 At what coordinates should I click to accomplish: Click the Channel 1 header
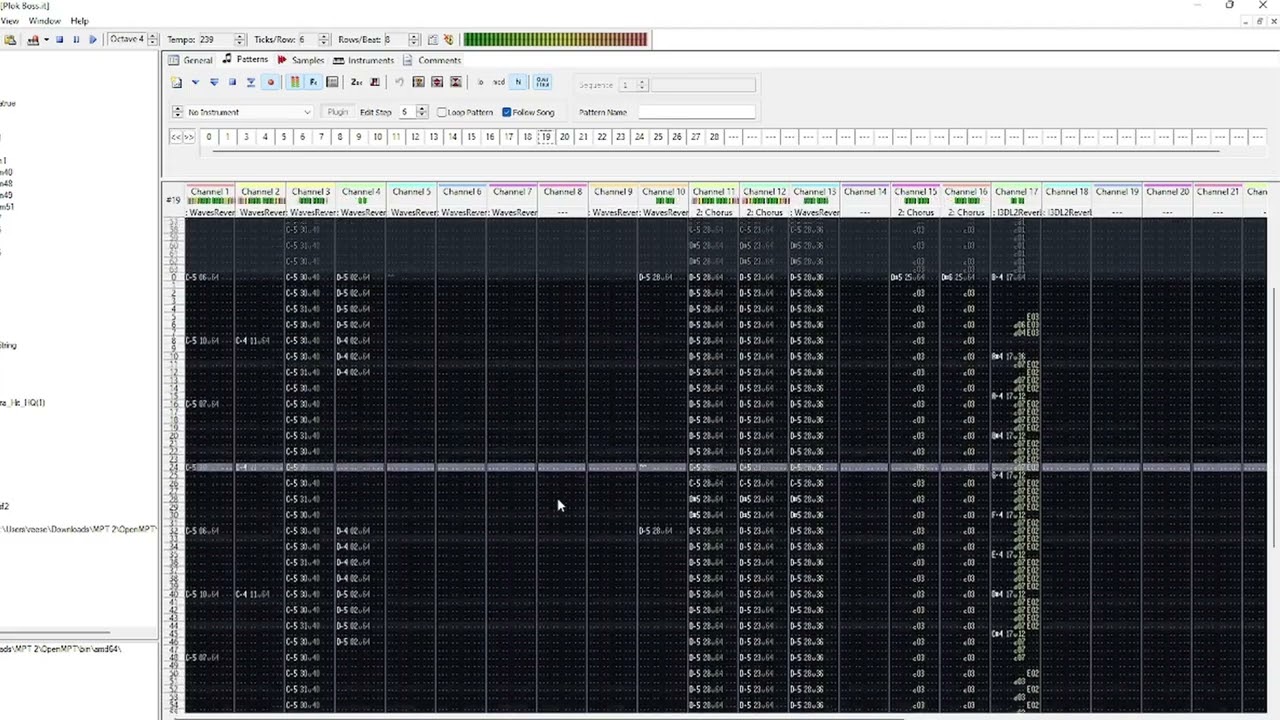(209, 191)
